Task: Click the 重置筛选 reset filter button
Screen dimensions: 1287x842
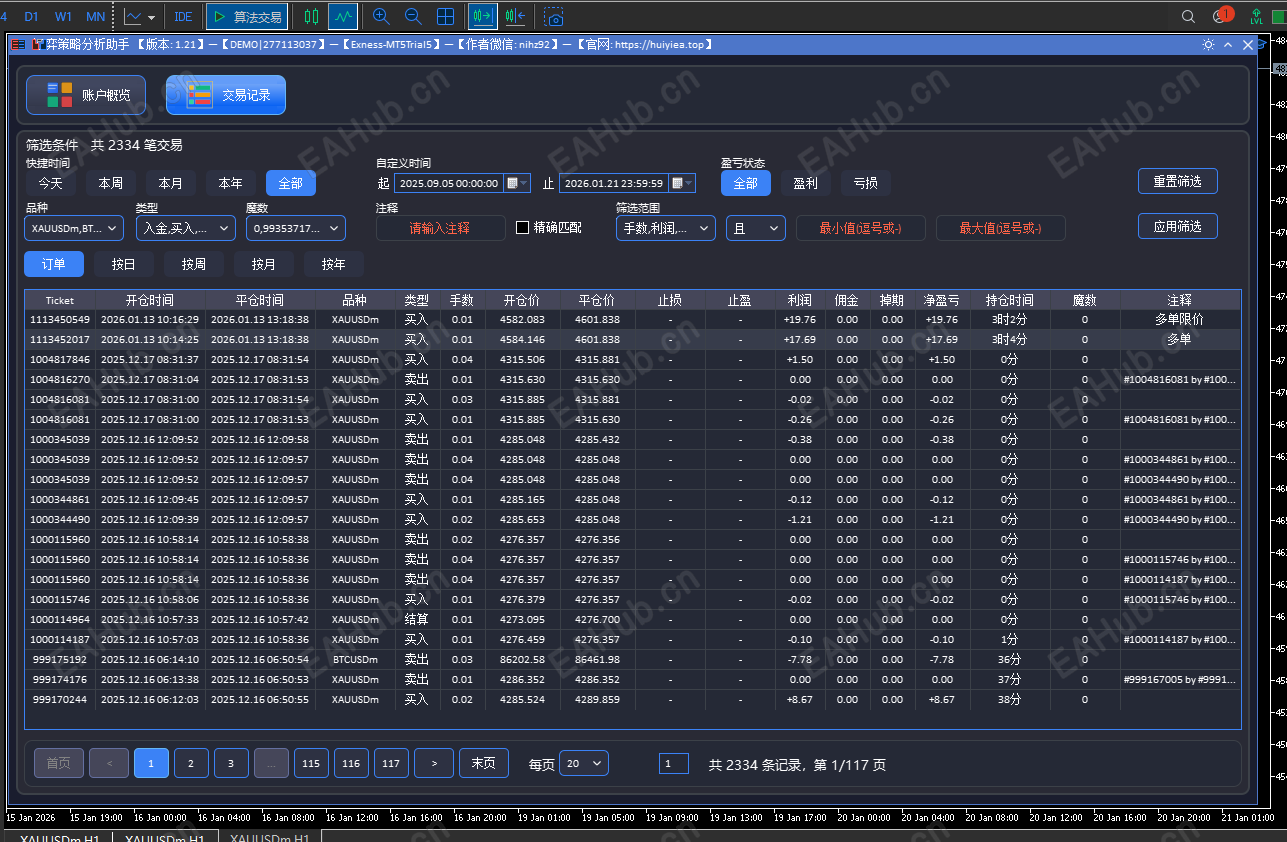Action: tap(1178, 181)
